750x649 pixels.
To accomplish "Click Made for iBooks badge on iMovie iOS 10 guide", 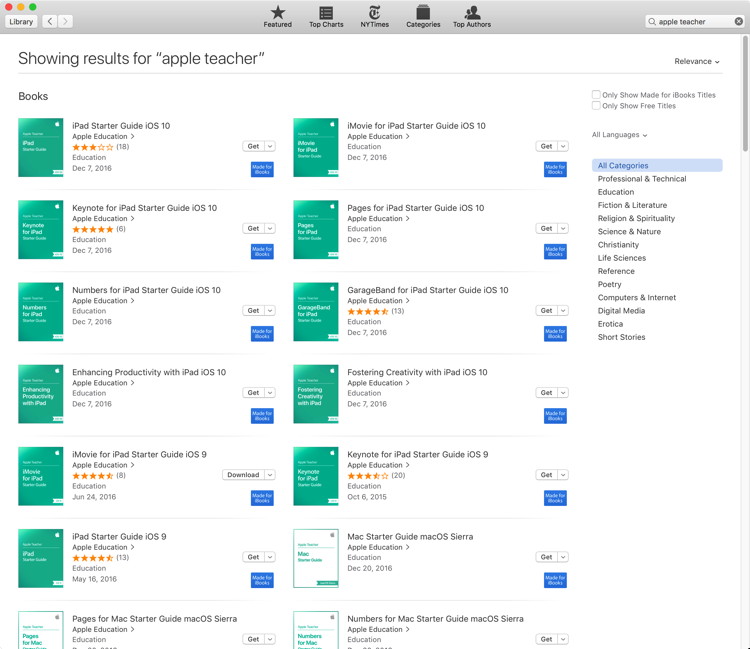I will 555,169.
